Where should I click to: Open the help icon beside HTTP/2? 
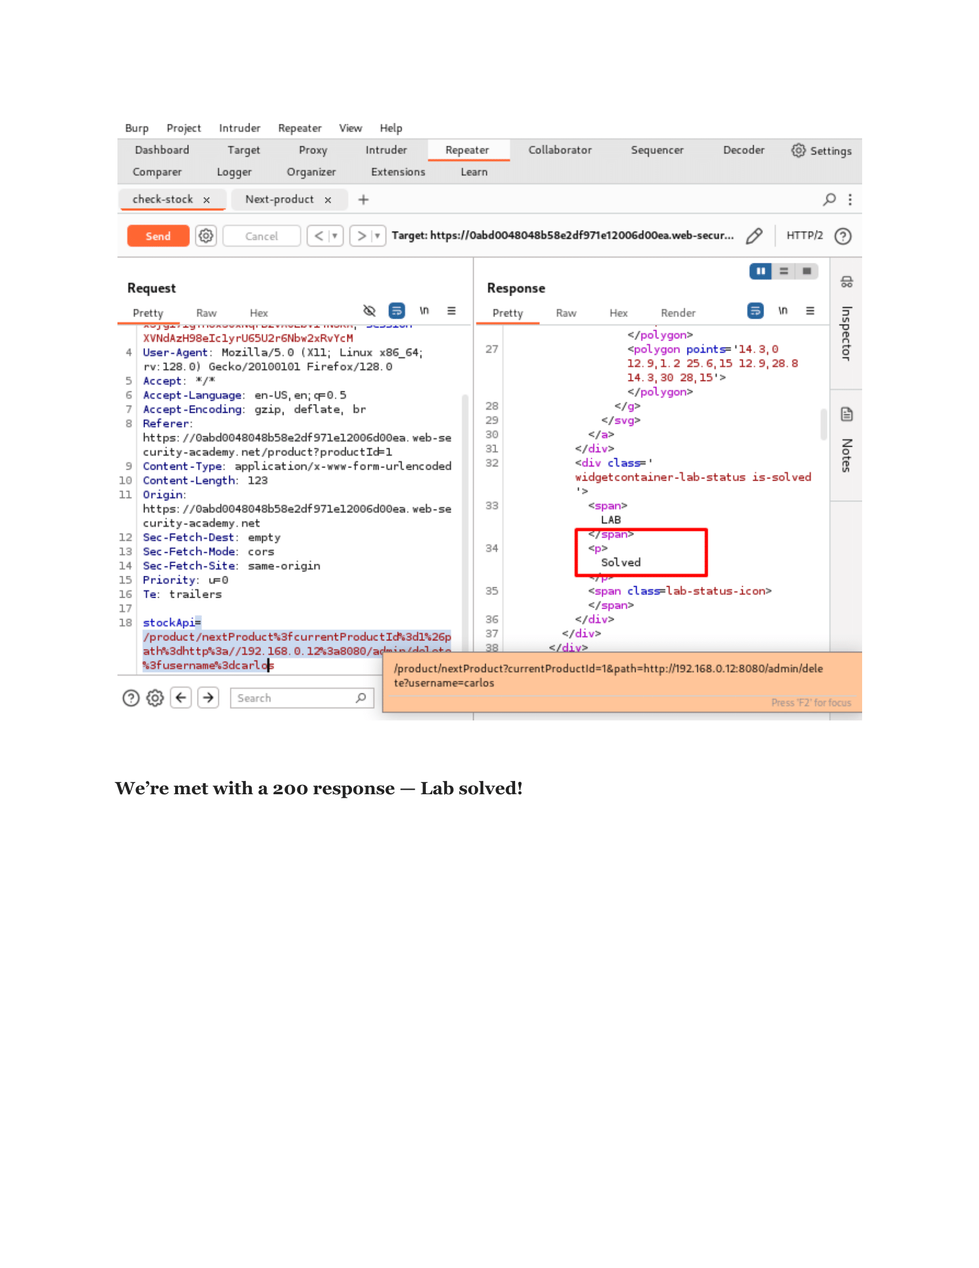843,236
